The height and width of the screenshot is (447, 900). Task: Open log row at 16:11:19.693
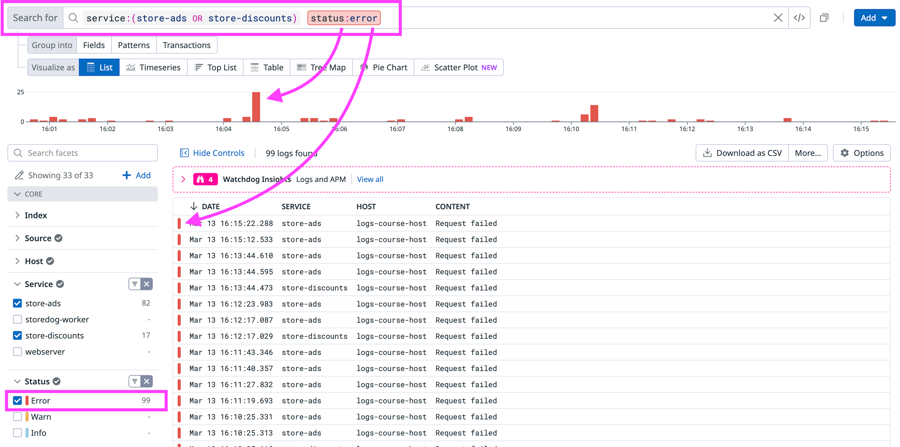point(531,401)
